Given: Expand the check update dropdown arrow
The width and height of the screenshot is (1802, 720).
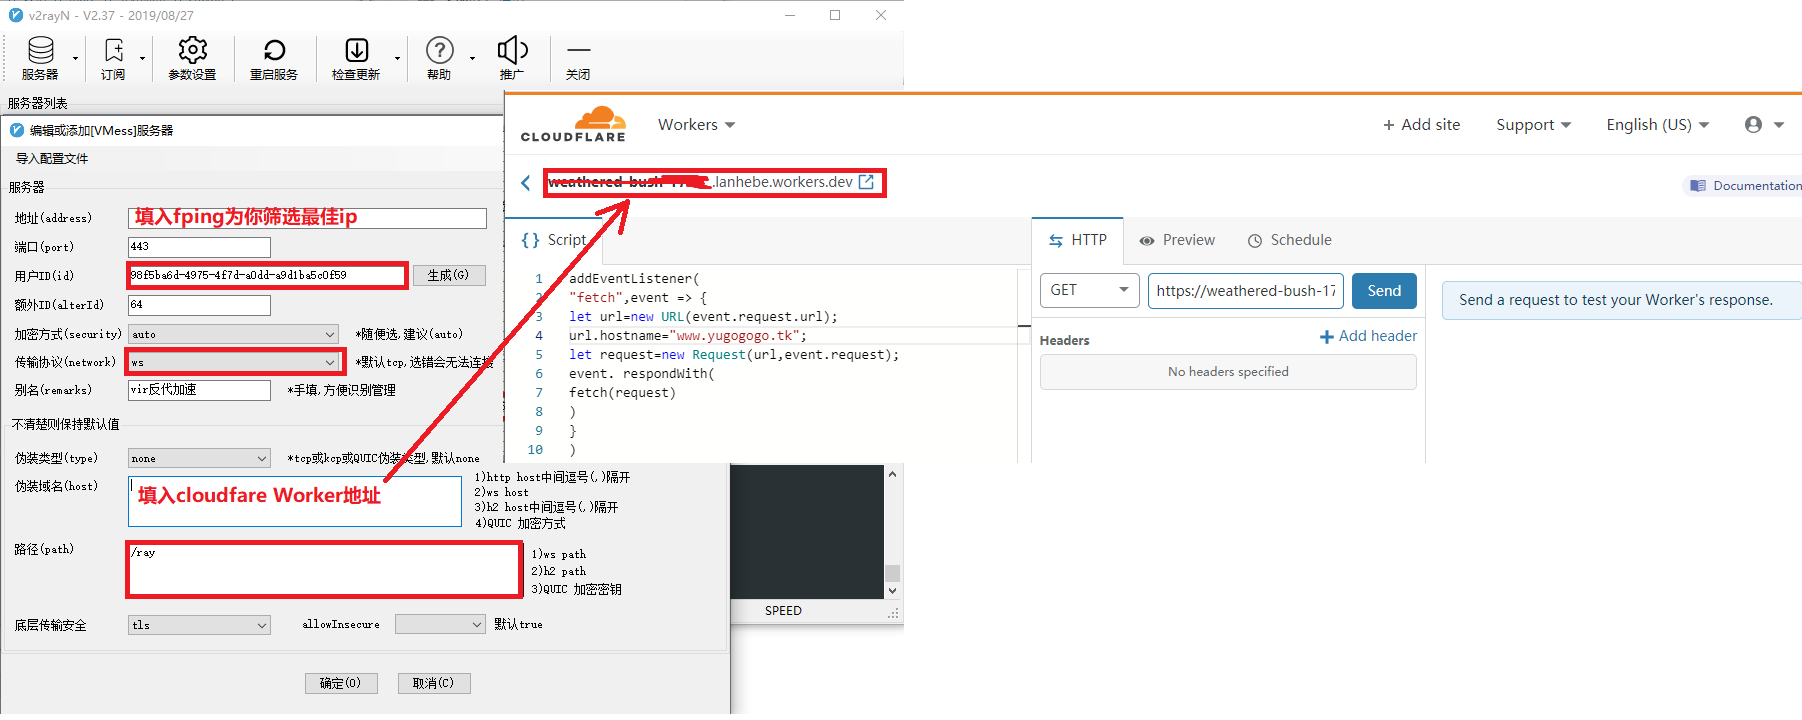Looking at the screenshot, I should 398,58.
